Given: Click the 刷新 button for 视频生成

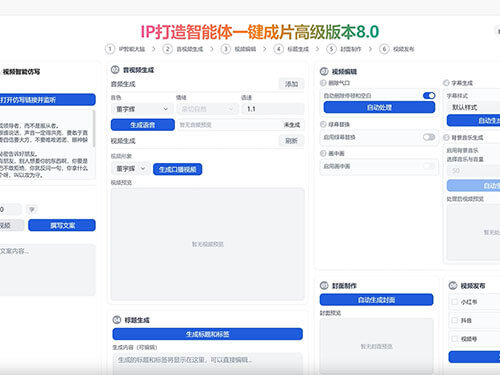Looking at the screenshot, I should point(291,141).
